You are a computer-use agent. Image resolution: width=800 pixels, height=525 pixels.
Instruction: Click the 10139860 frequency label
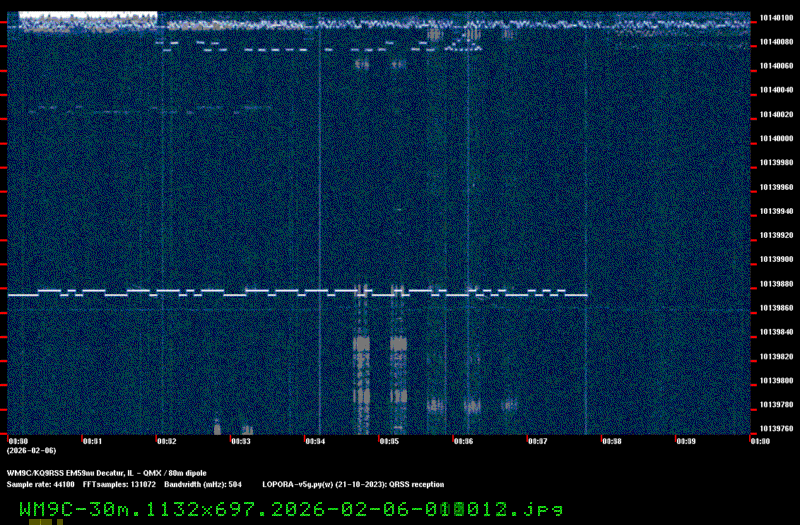(777, 308)
